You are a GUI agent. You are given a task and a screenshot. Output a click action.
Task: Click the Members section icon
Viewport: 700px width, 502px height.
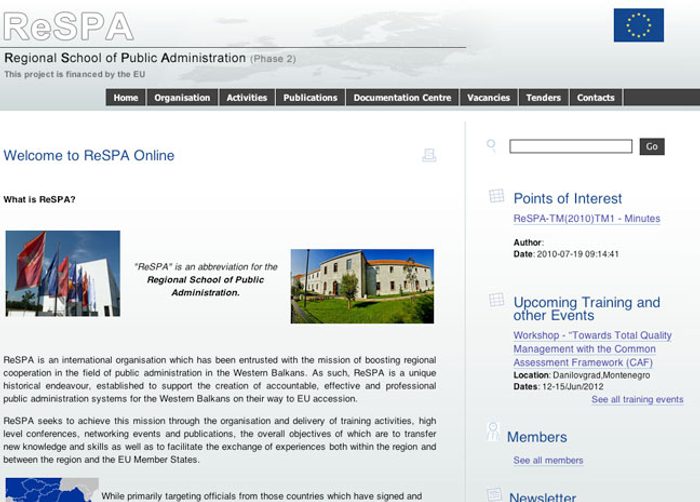point(493,432)
